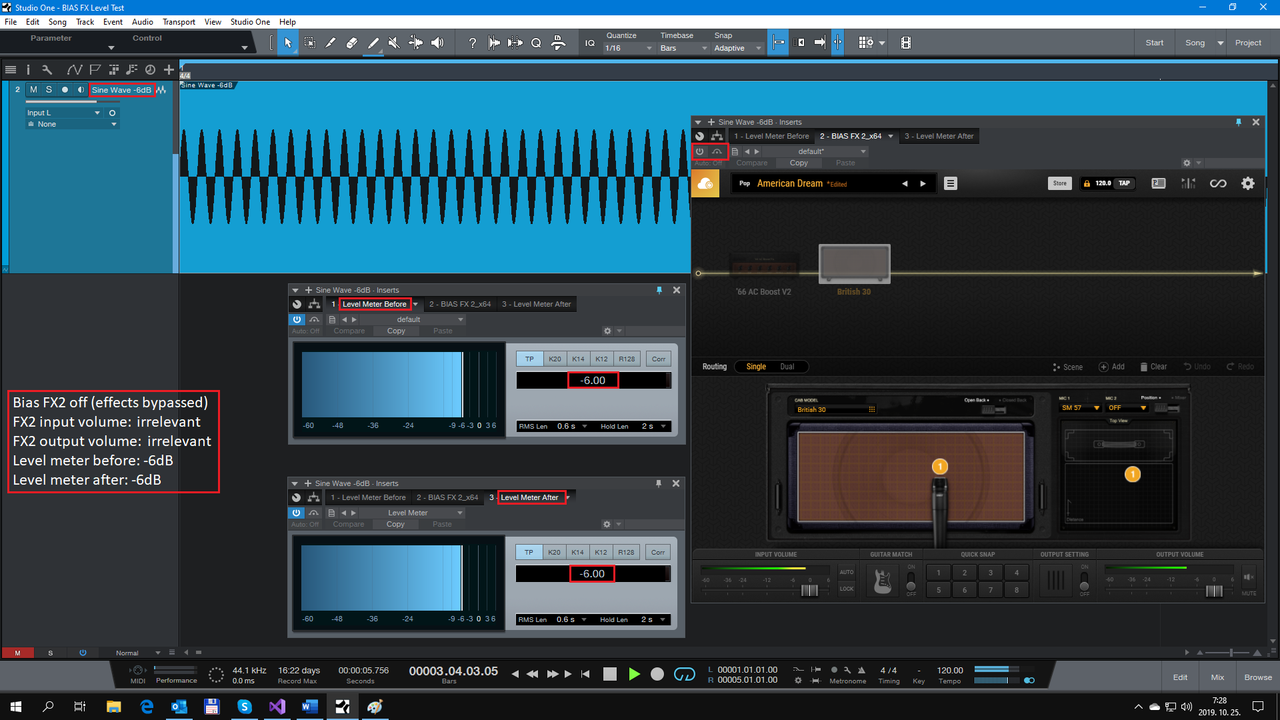Screen dimensions: 1280x720
Task: Click the BIAS FX output volume slider
Action: click(x=1214, y=591)
